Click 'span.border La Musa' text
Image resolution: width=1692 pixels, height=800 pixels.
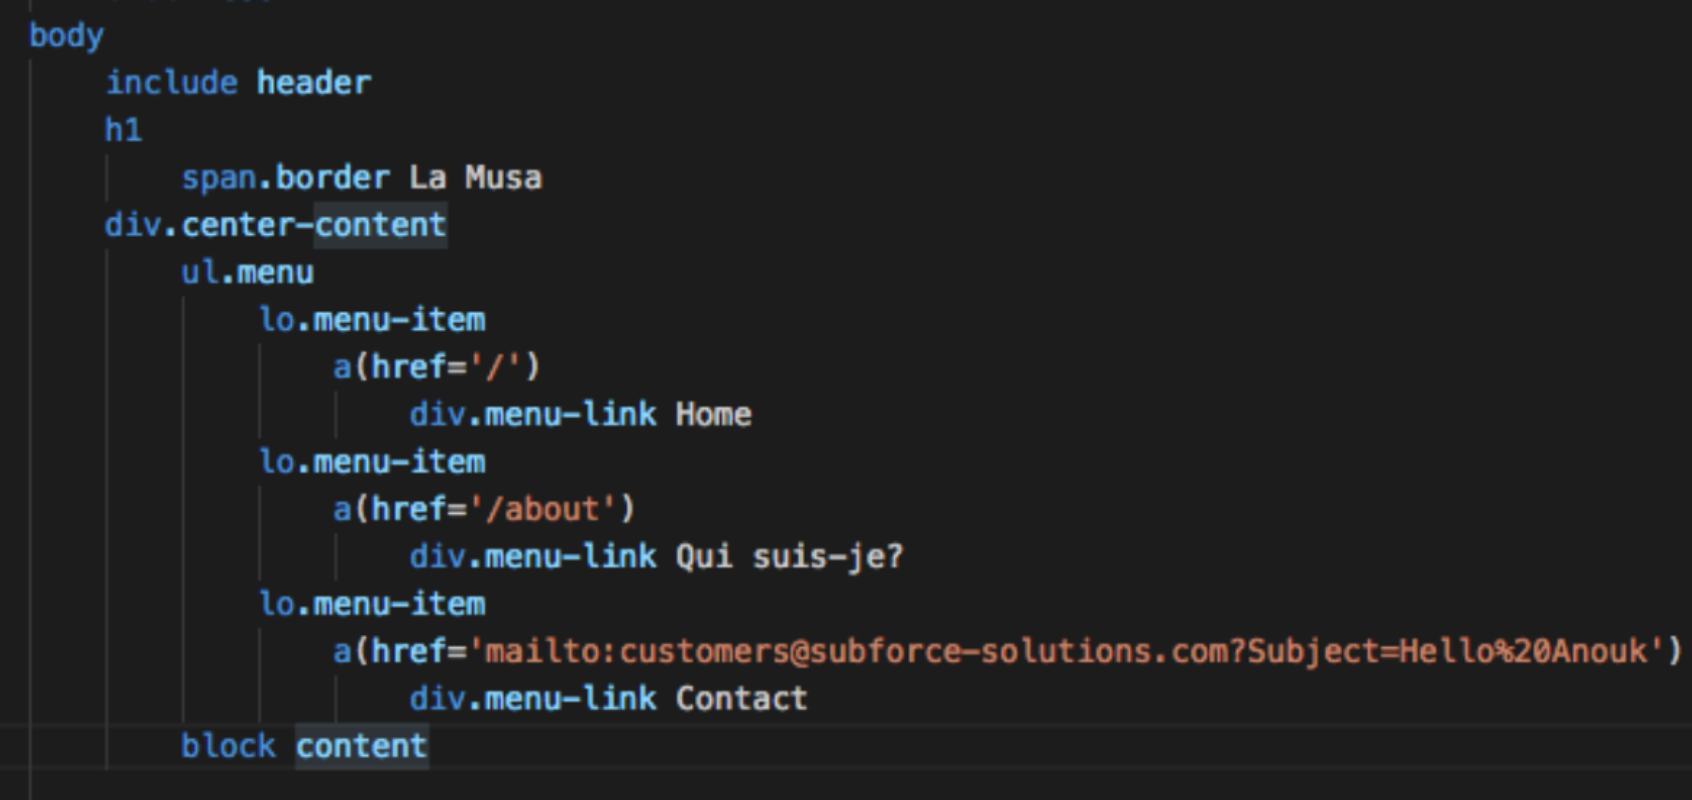[361, 178]
